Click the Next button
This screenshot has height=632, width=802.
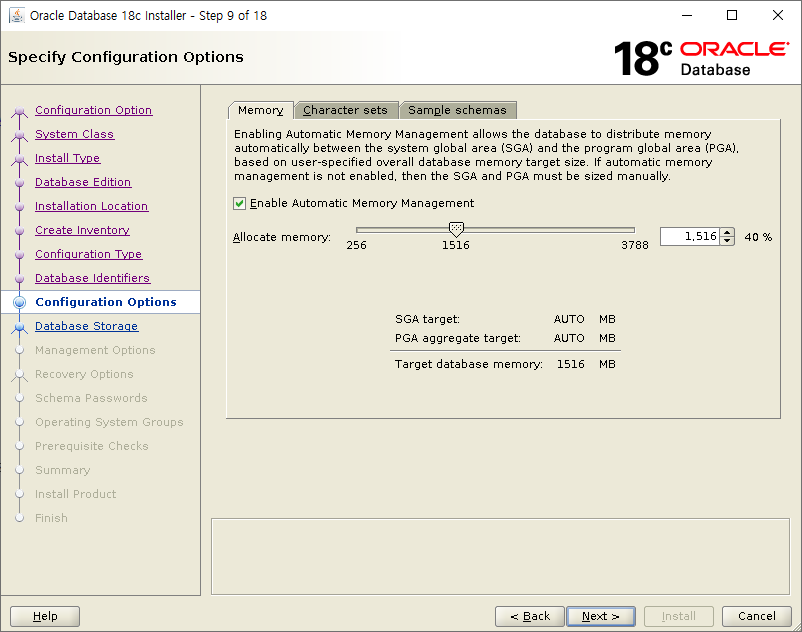pos(601,616)
